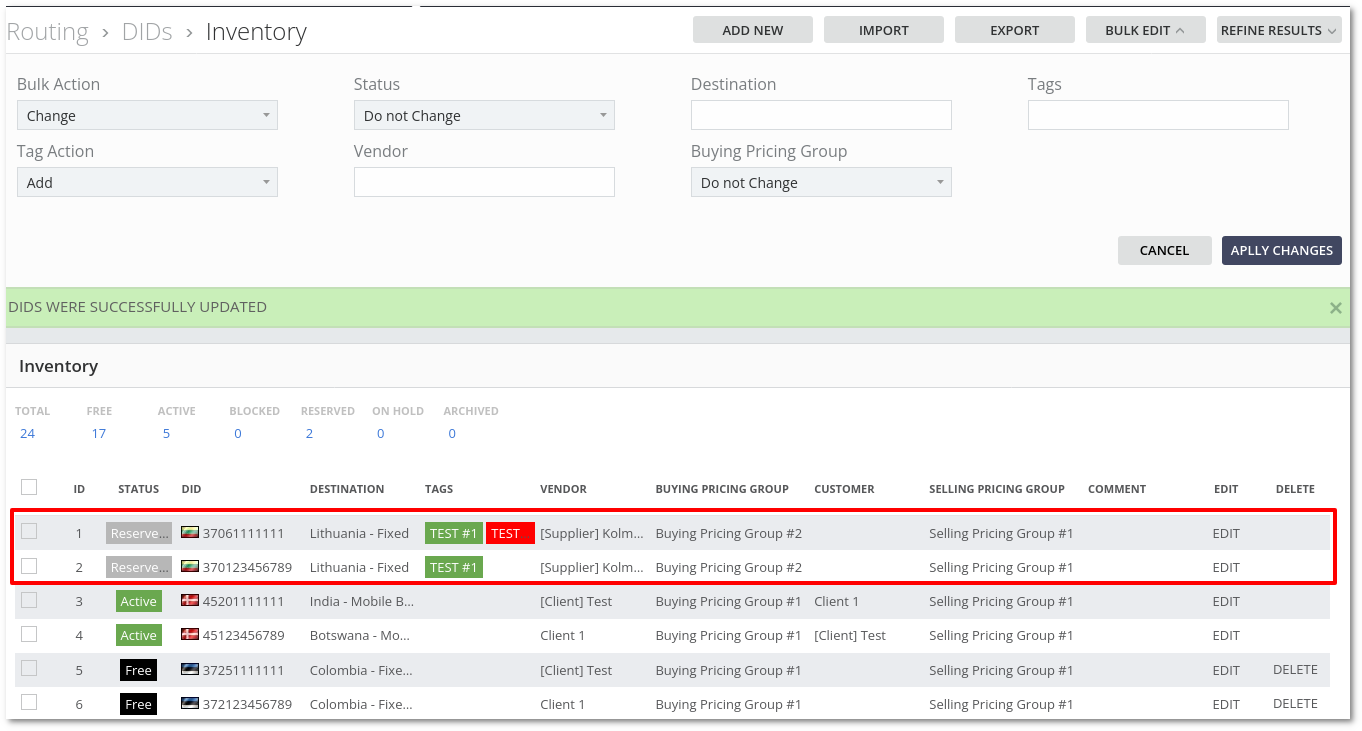
Task: Click the flag icon beside DID 45201111111
Action: [x=189, y=601]
